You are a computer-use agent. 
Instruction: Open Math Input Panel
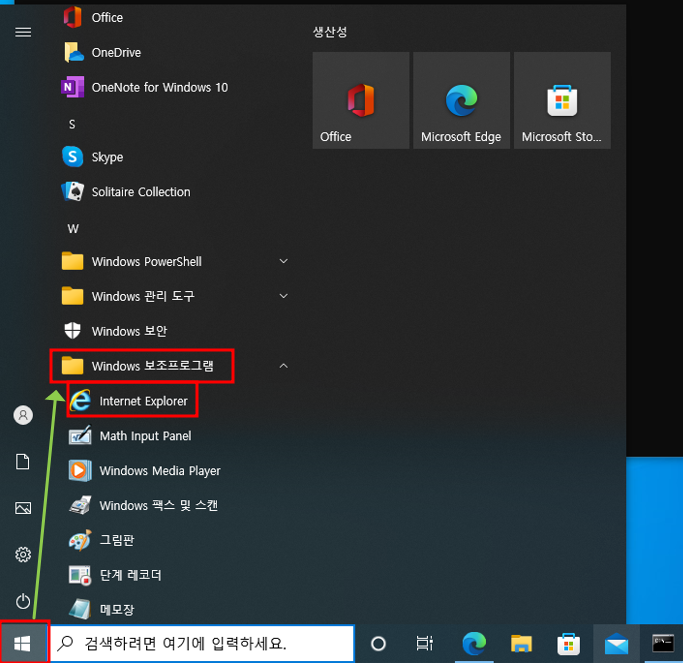174,436
